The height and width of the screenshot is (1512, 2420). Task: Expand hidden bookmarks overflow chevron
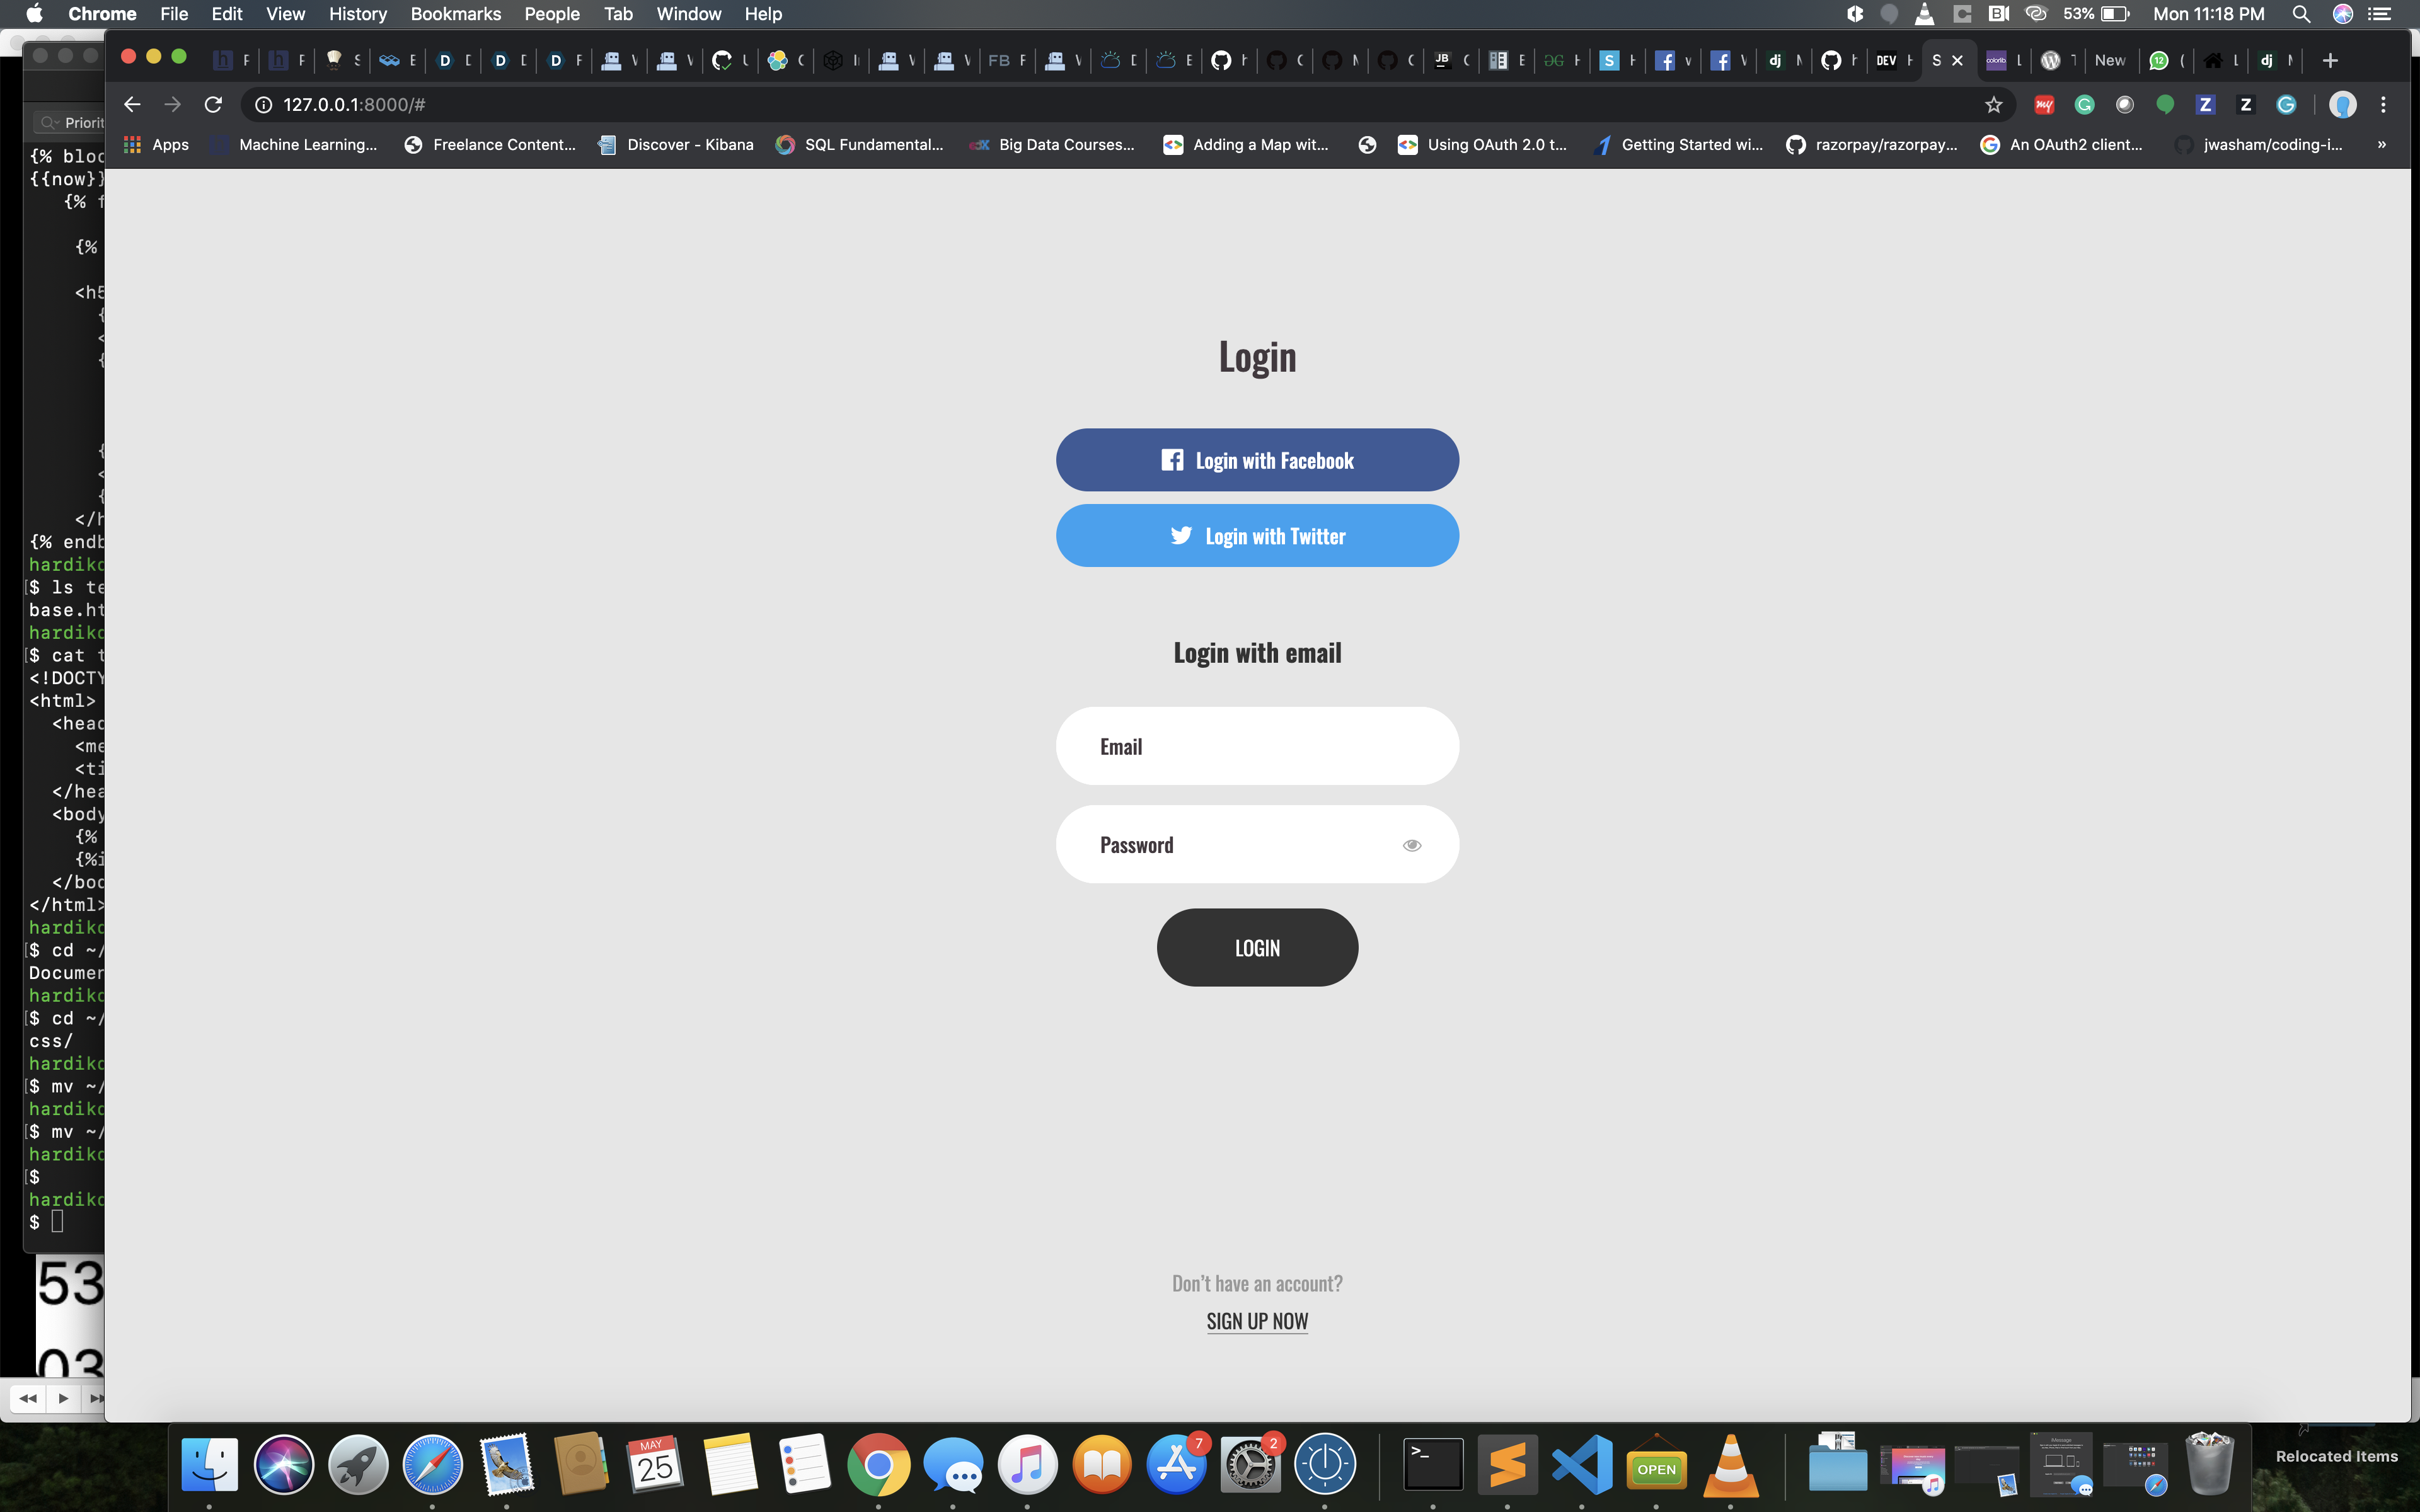coord(2382,144)
